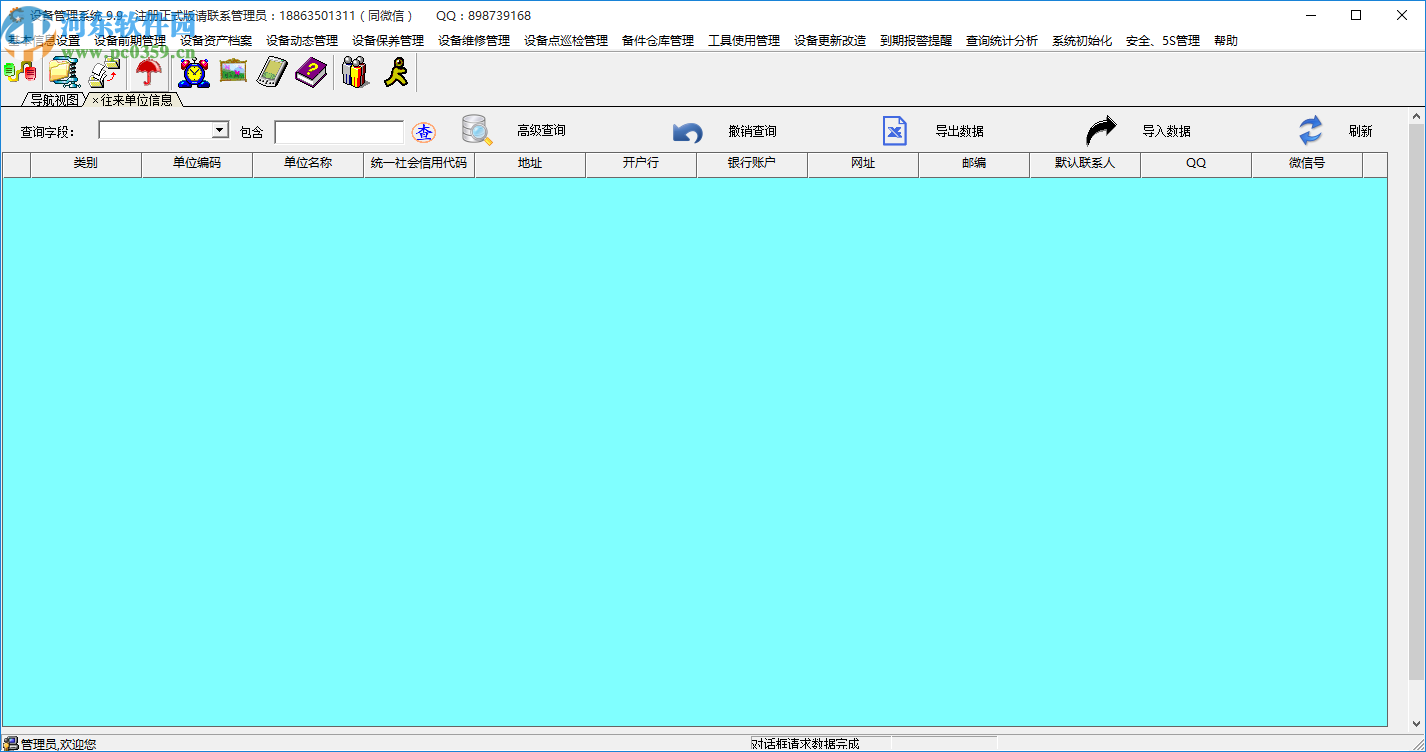Screen dimensions: 1426x752
Task: Click 撤销查询 button label
Action: [x=752, y=131]
